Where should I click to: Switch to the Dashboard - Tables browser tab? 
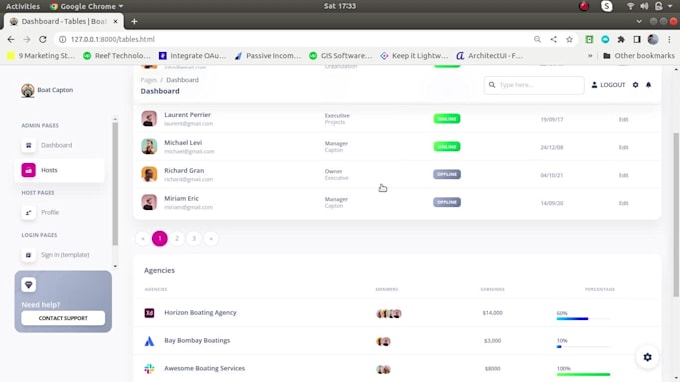[x=64, y=21]
